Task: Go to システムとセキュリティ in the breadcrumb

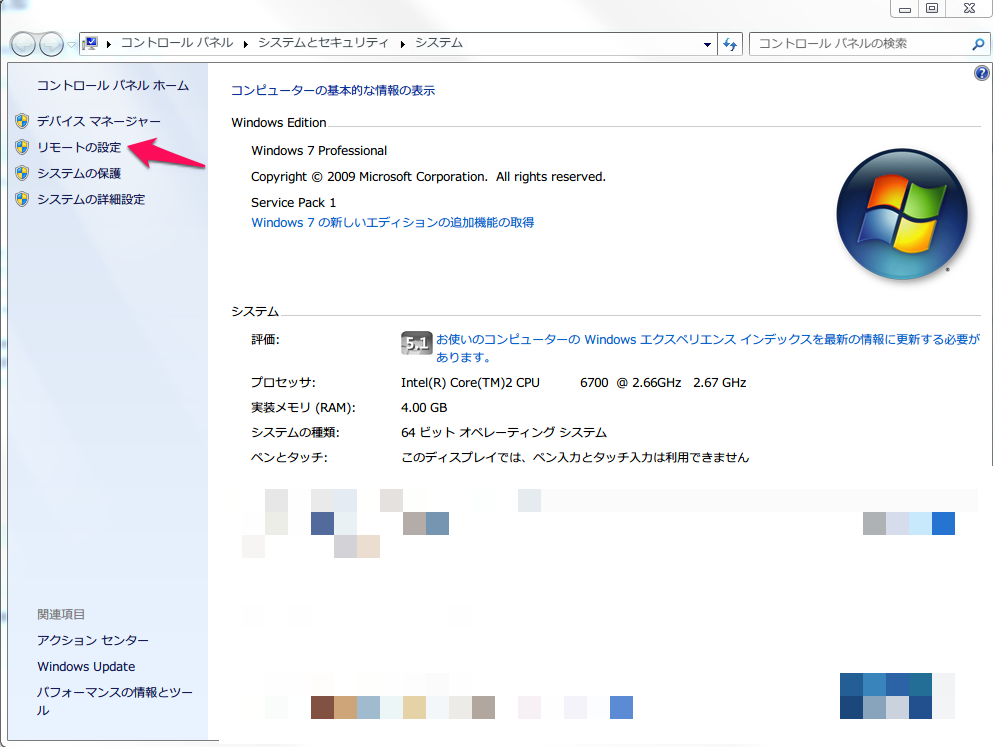Action: 323,43
